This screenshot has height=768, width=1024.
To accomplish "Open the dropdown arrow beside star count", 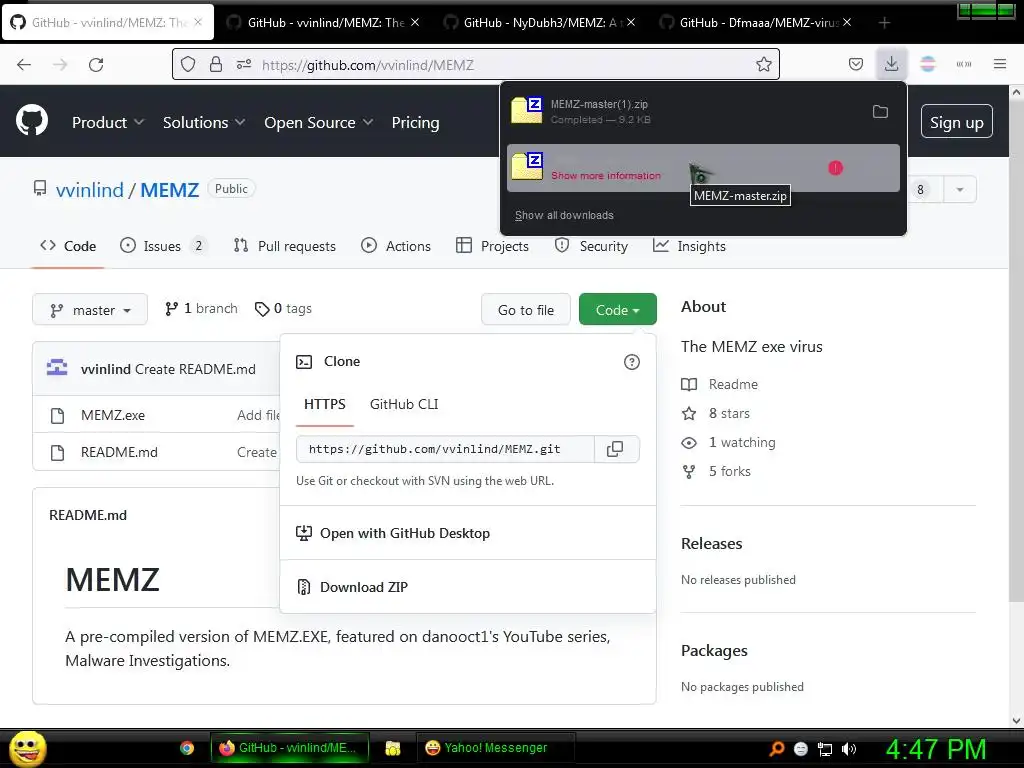I will click(x=959, y=189).
